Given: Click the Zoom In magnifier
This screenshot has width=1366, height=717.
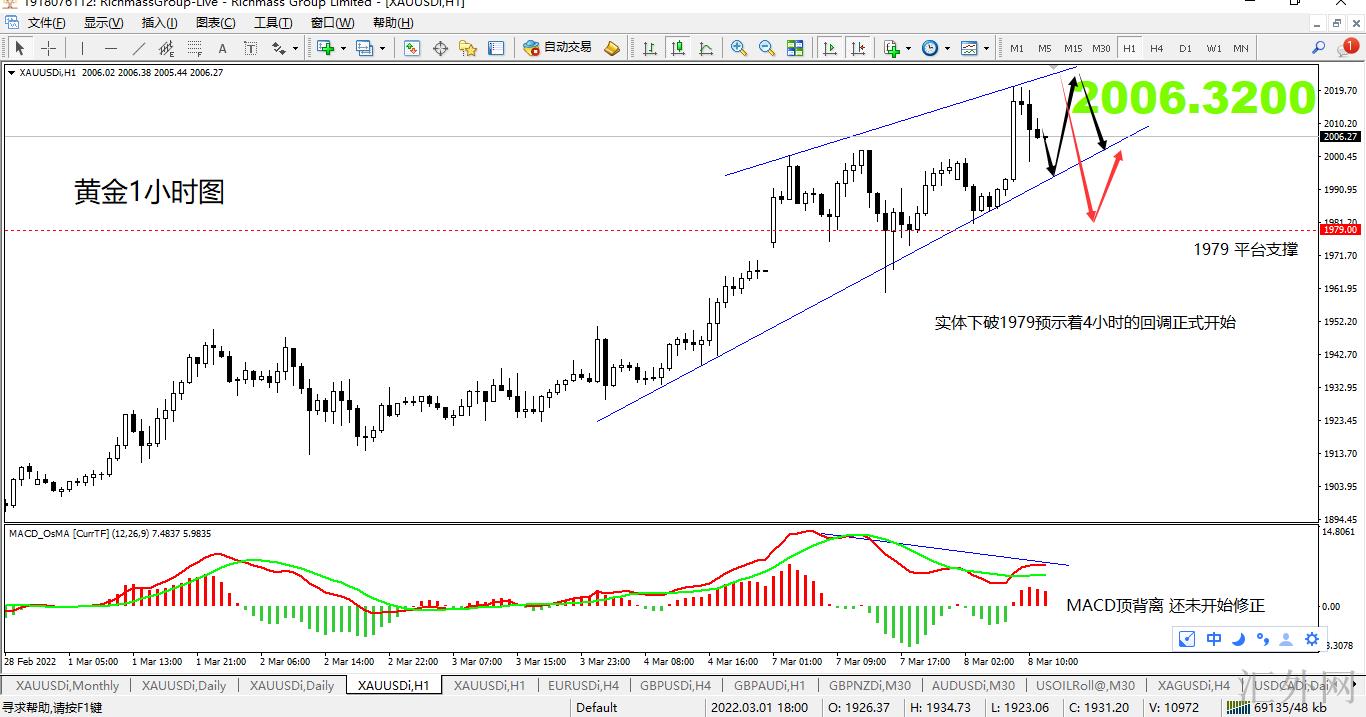Looking at the screenshot, I should [738, 48].
